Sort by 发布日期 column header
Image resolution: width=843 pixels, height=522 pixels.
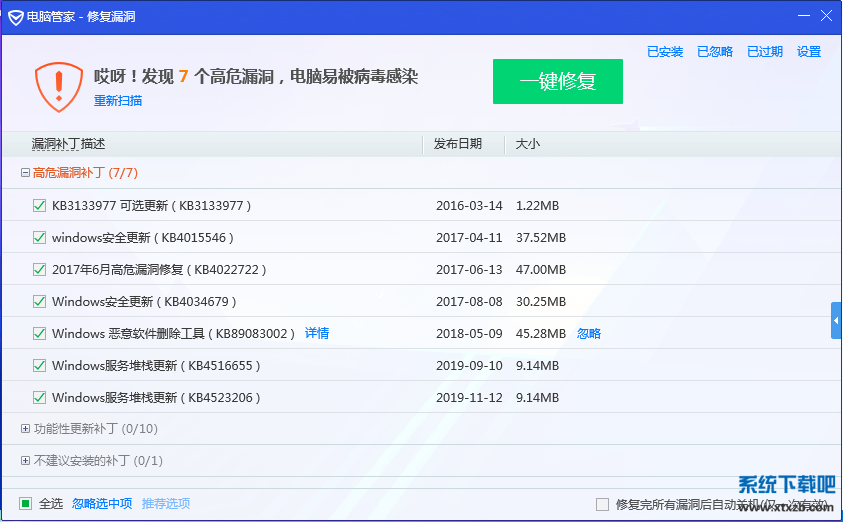458,144
